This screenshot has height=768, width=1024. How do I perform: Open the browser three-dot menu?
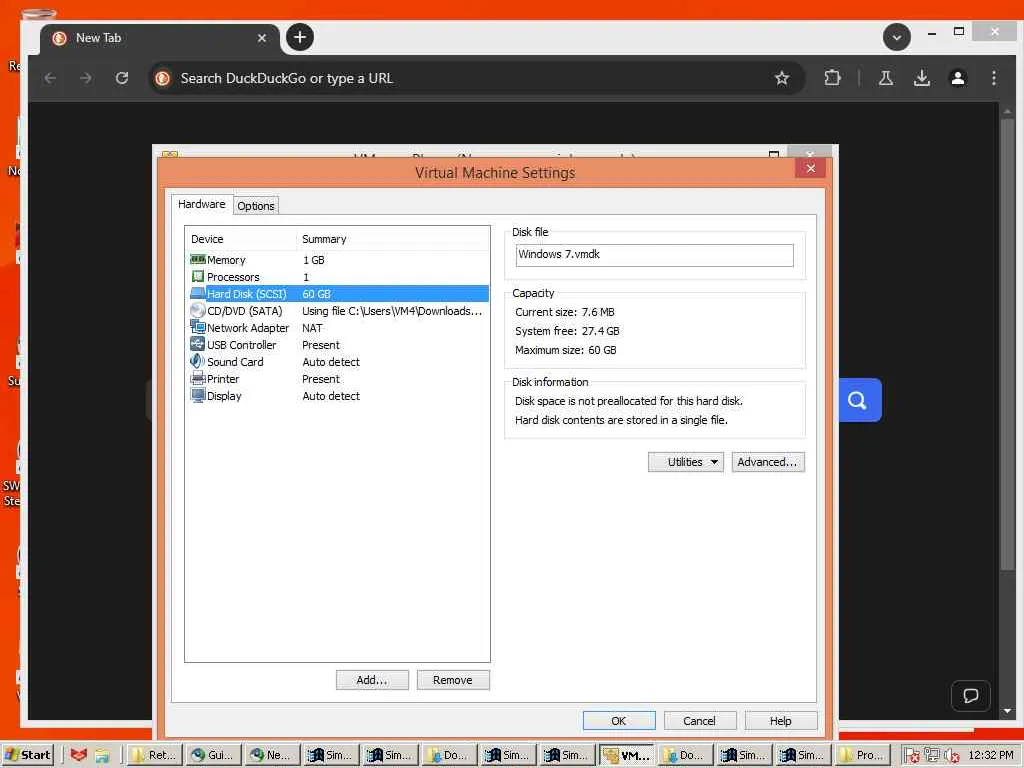tap(993, 78)
